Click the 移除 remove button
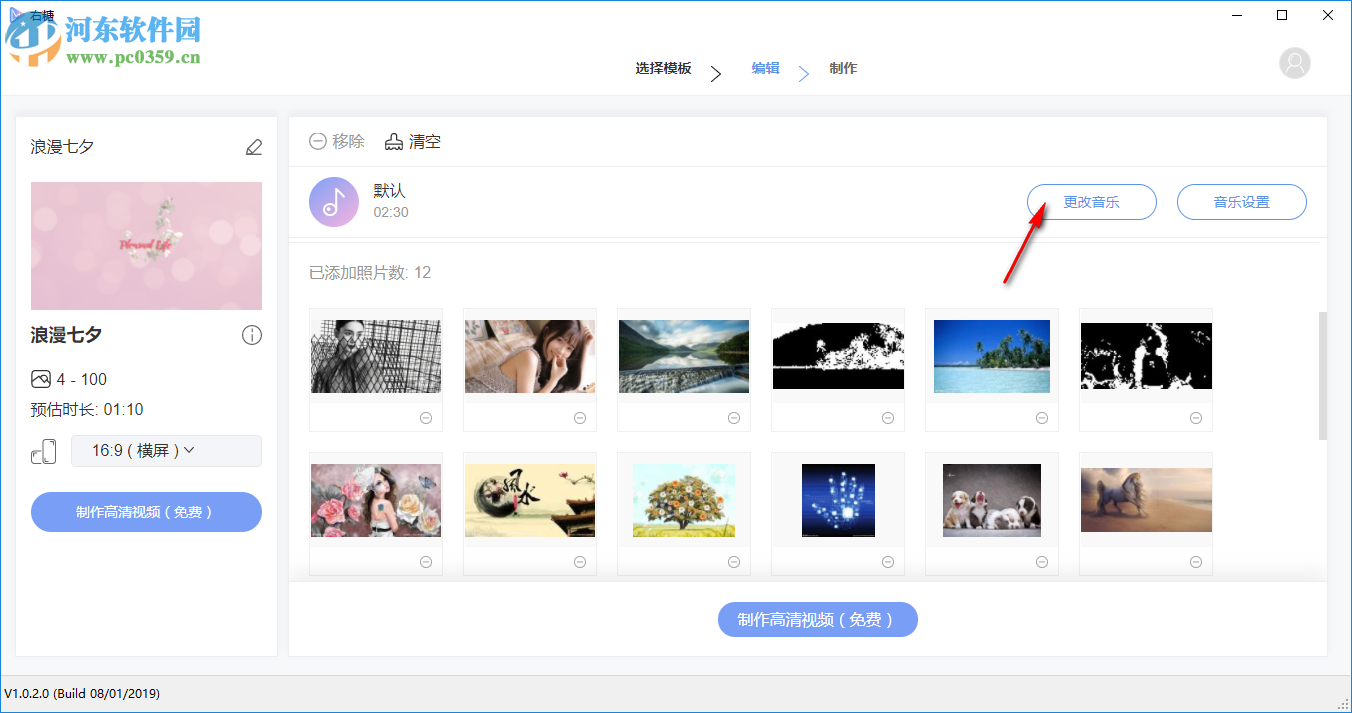The height and width of the screenshot is (713, 1352). click(337, 142)
